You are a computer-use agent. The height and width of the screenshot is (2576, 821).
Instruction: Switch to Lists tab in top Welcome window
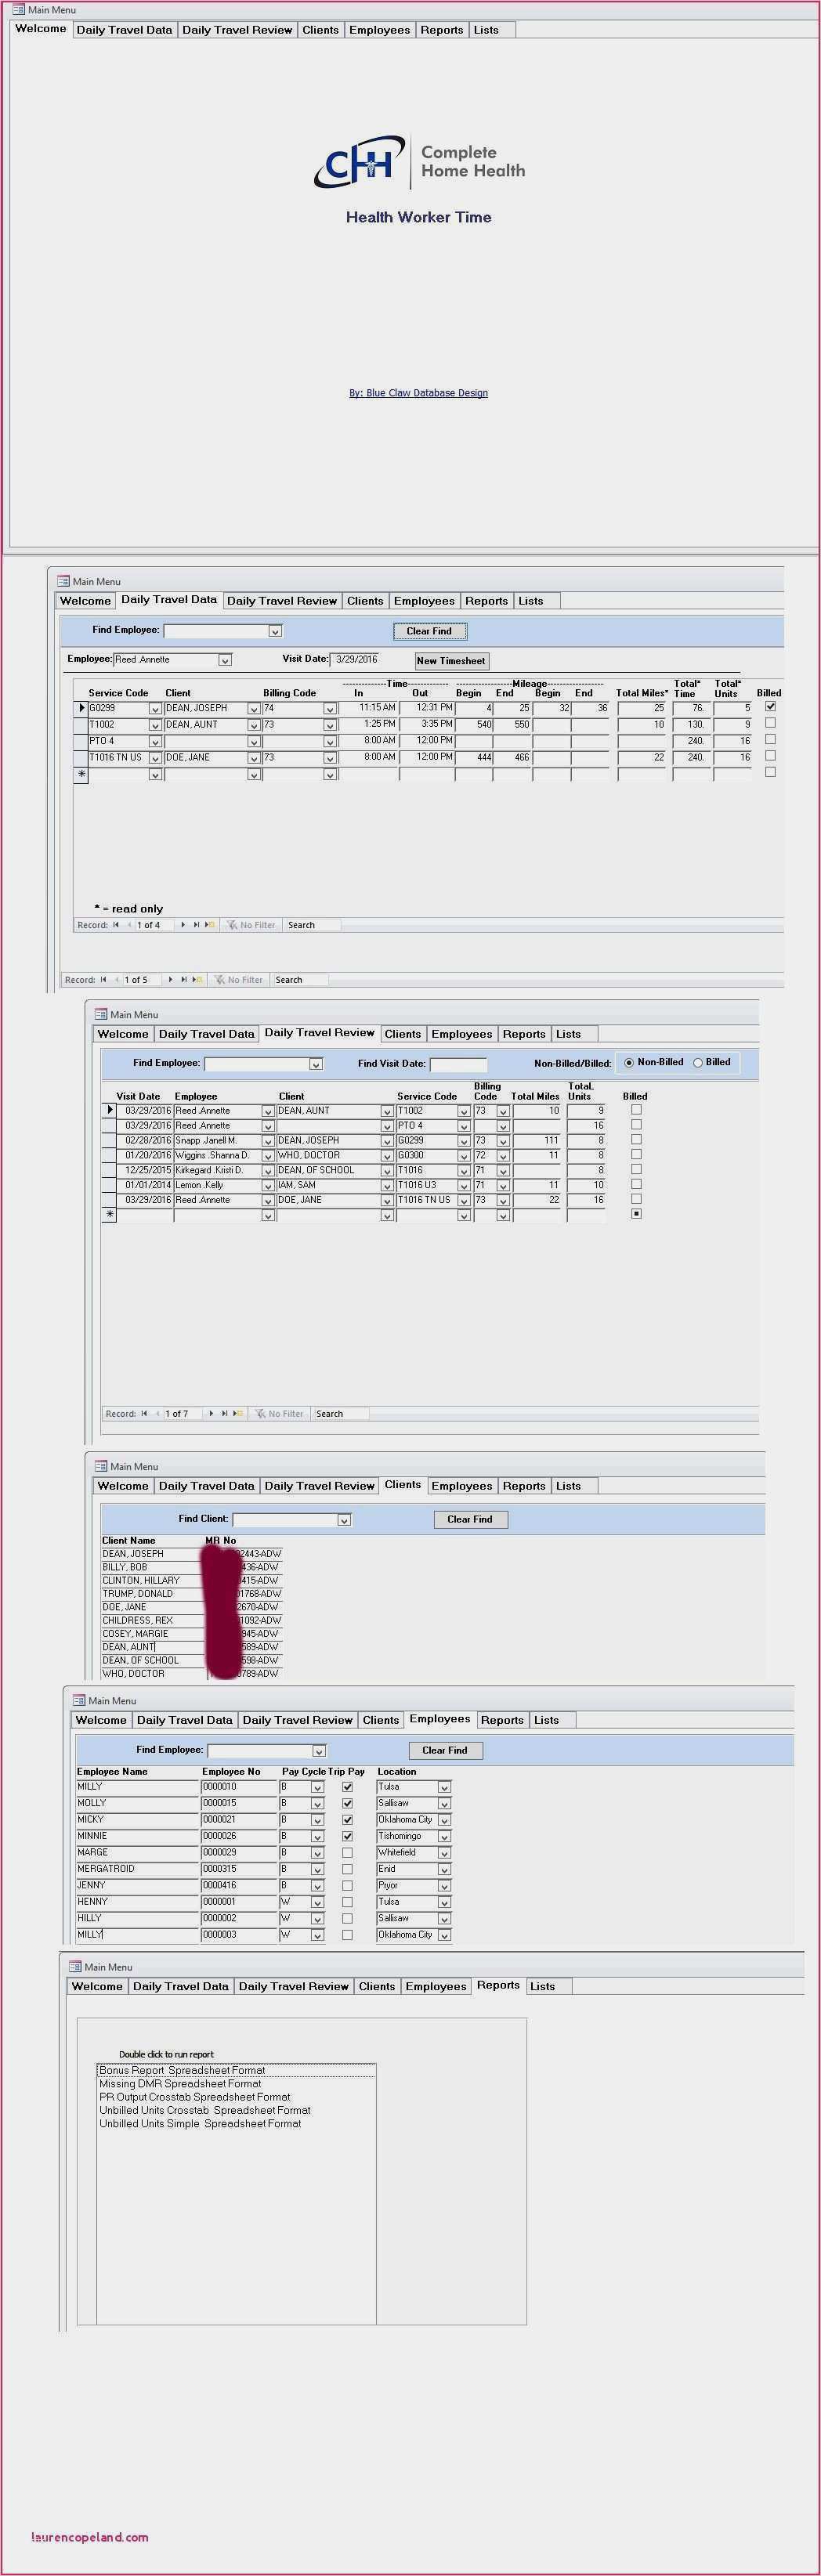click(x=486, y=30)
